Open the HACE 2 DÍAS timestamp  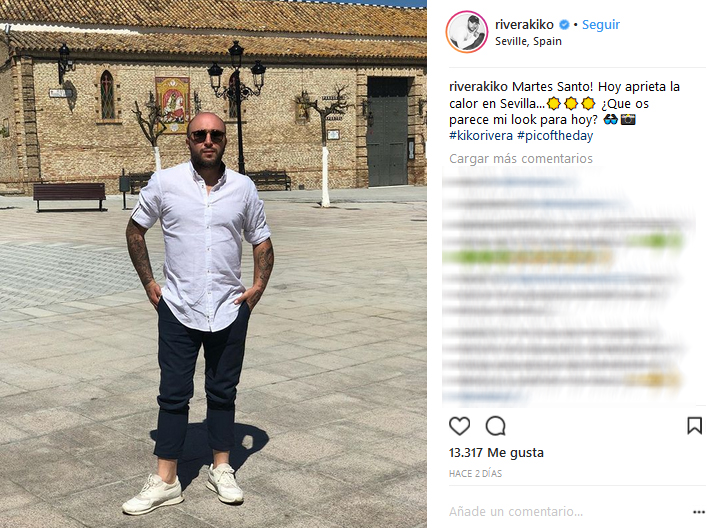click(x=475, y=473)
